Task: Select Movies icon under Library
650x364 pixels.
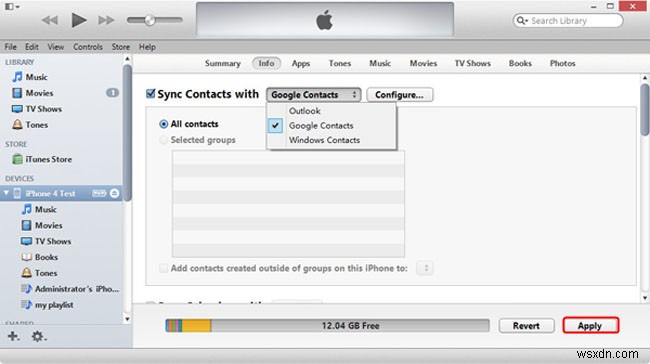Action: [17, 93]
